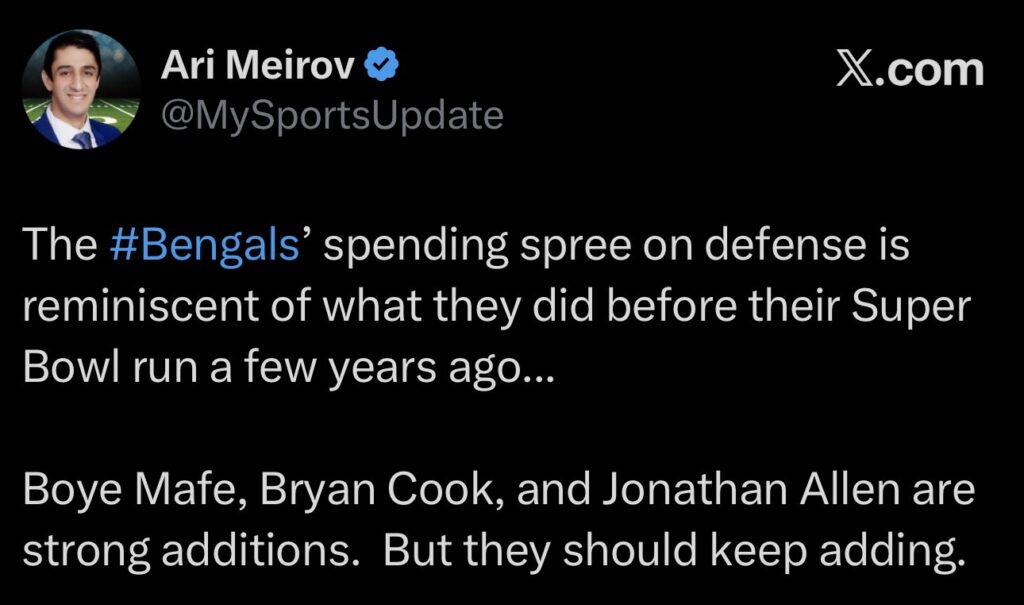The image size is (1024, 605).
Task: Open the #Bengals hashtag link
Action: [204, 246]
